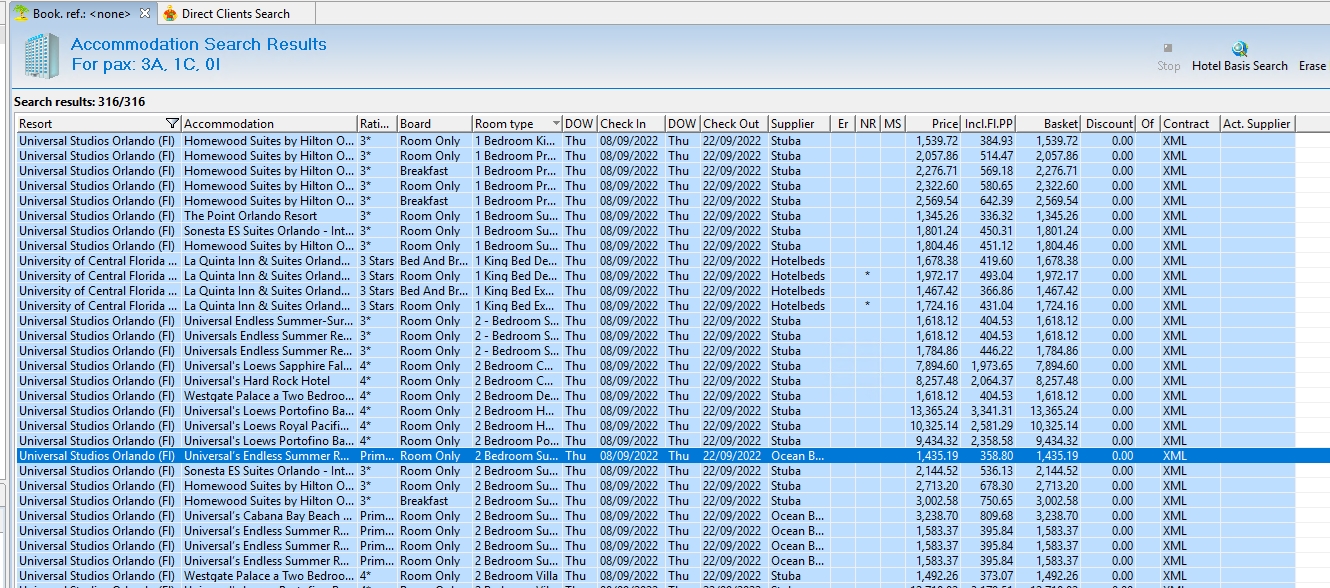Select Universal's Cabana Bay Beach row
Image resolution: width=1330 pixels, height=588 pixels.
(656, 516)
